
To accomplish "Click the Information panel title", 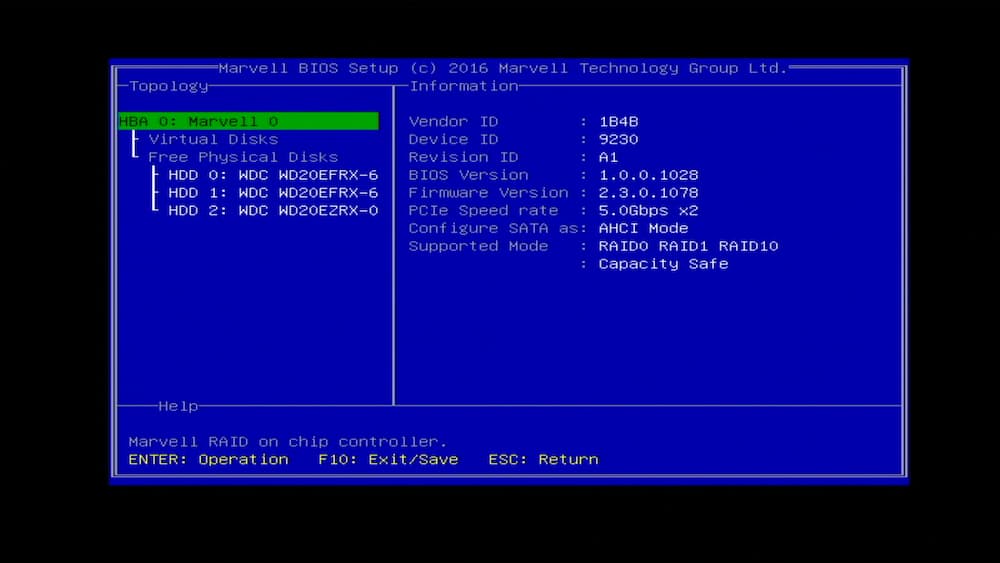I will click(463, 86).
